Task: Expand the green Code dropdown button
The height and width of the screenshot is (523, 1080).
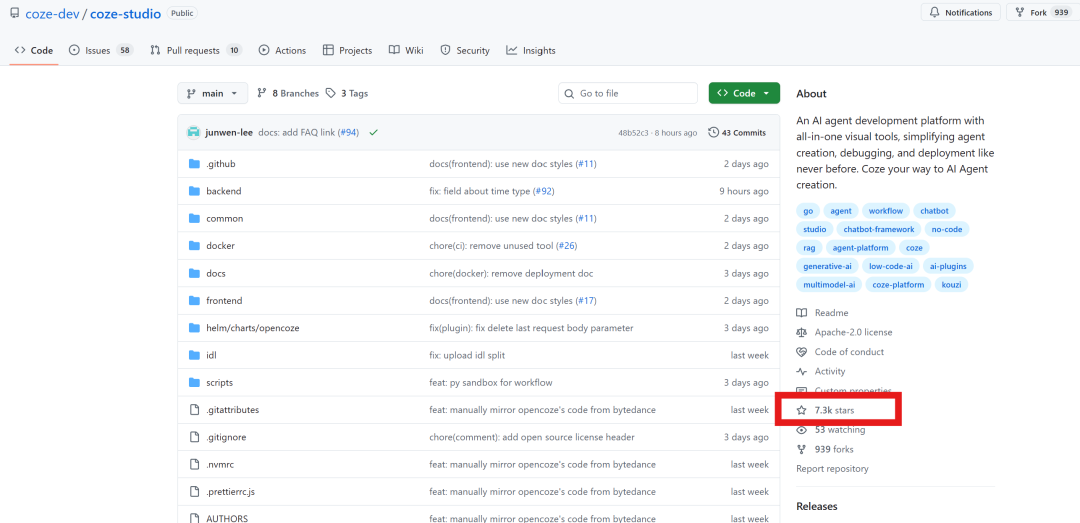Action: (x=744, y=93)
